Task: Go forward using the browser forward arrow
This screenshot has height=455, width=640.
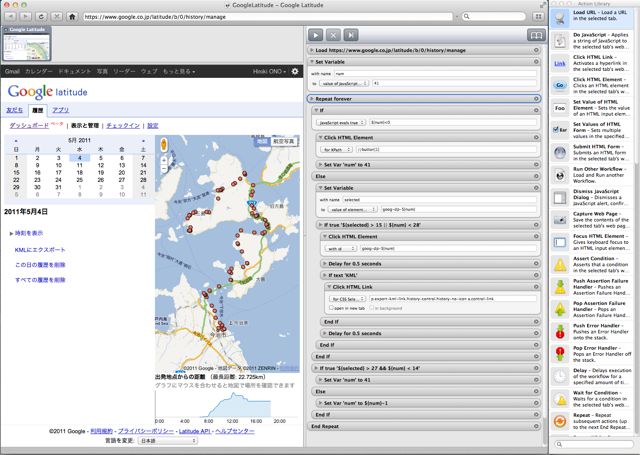Action: [25, 16]
